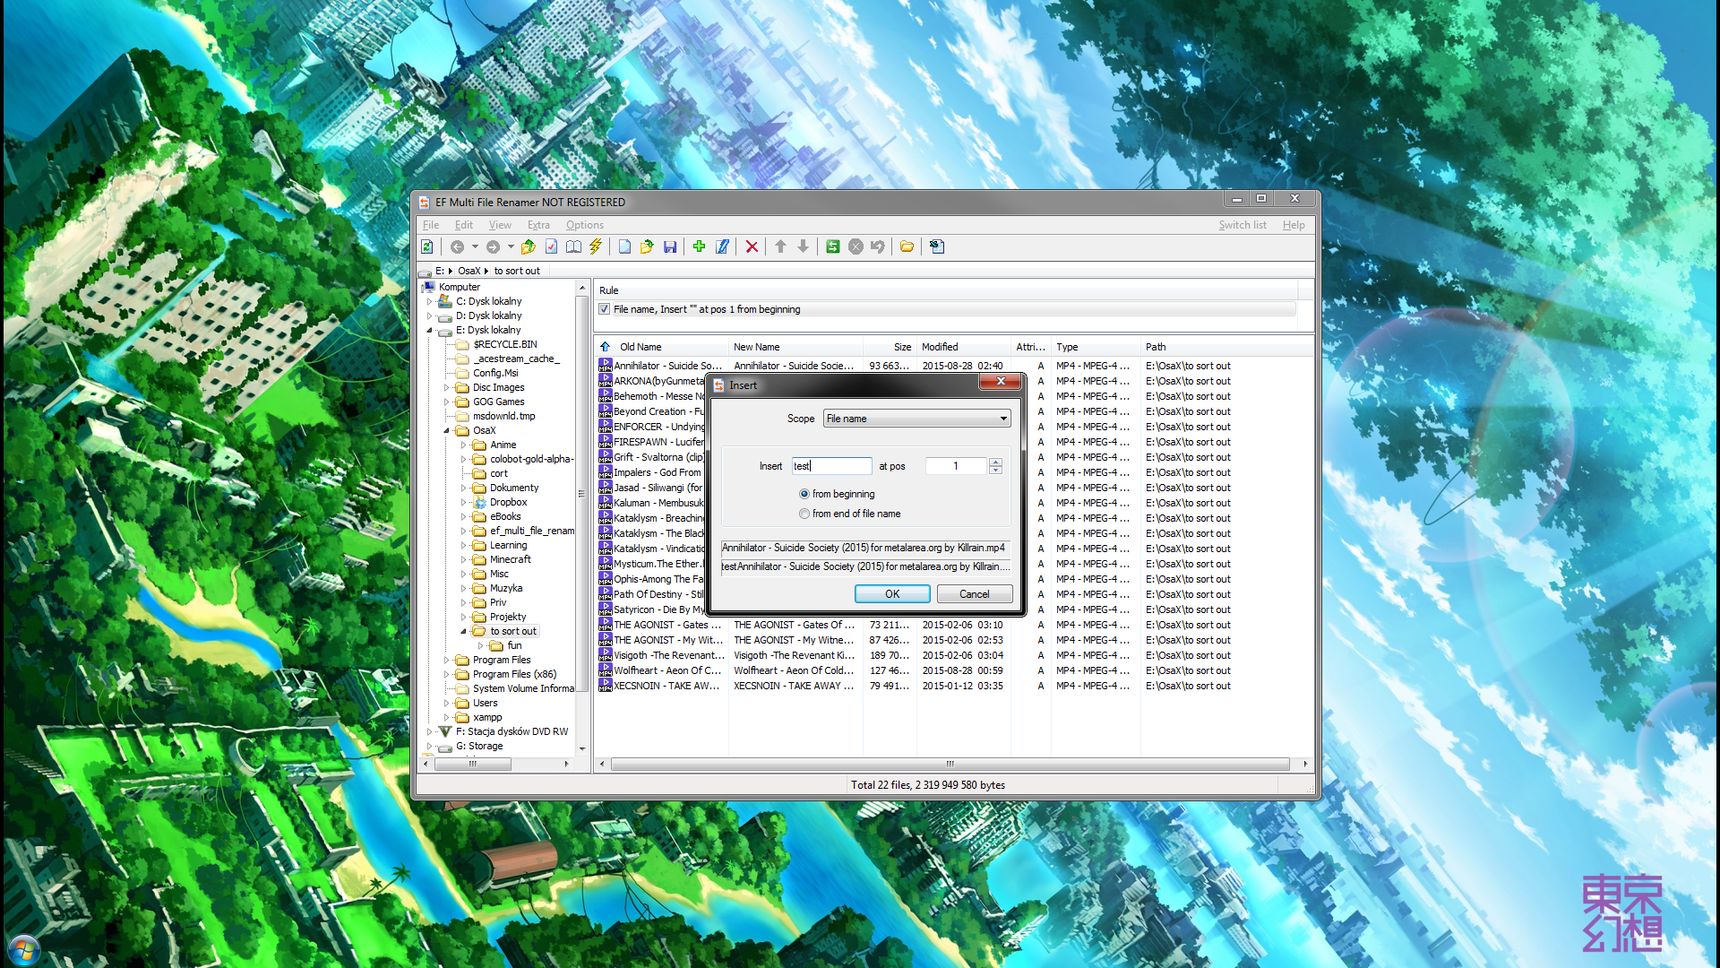Open the View menu
Screen dimensions: 1720x968
500,225
